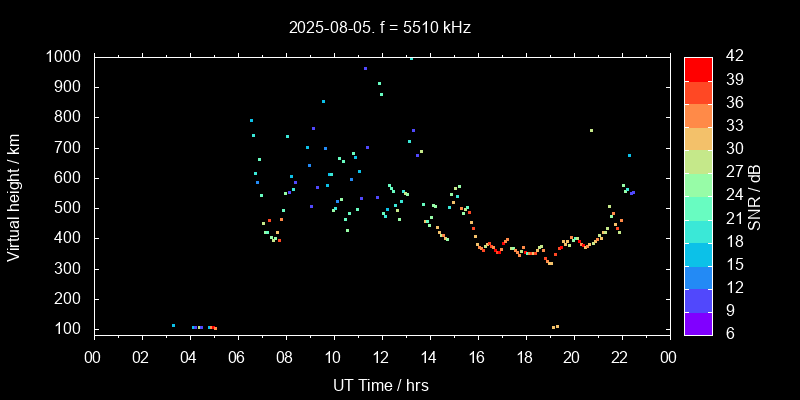Click the red 39–42 dB colorbar segment
Image resolution: width=800 pixels, height=400 pixels.
tap(697, 68)
